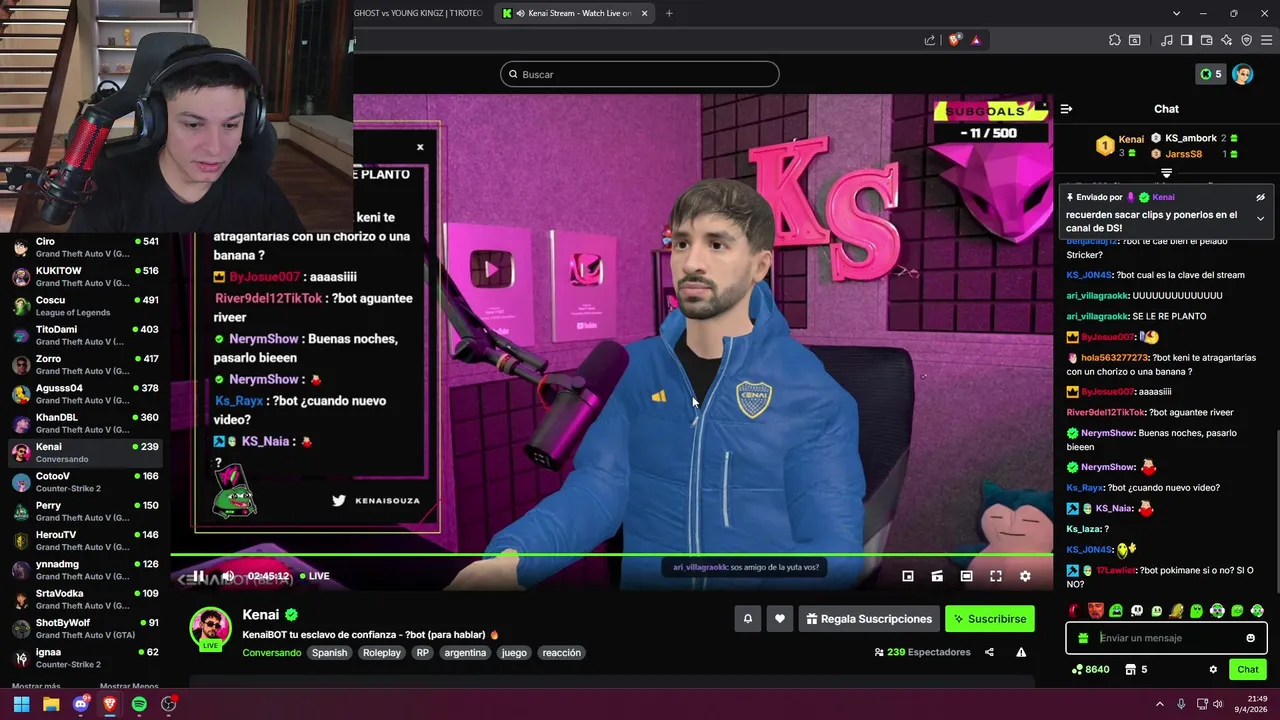
Task: Click the green Suscribirse button
Action: tap(990, 619)
